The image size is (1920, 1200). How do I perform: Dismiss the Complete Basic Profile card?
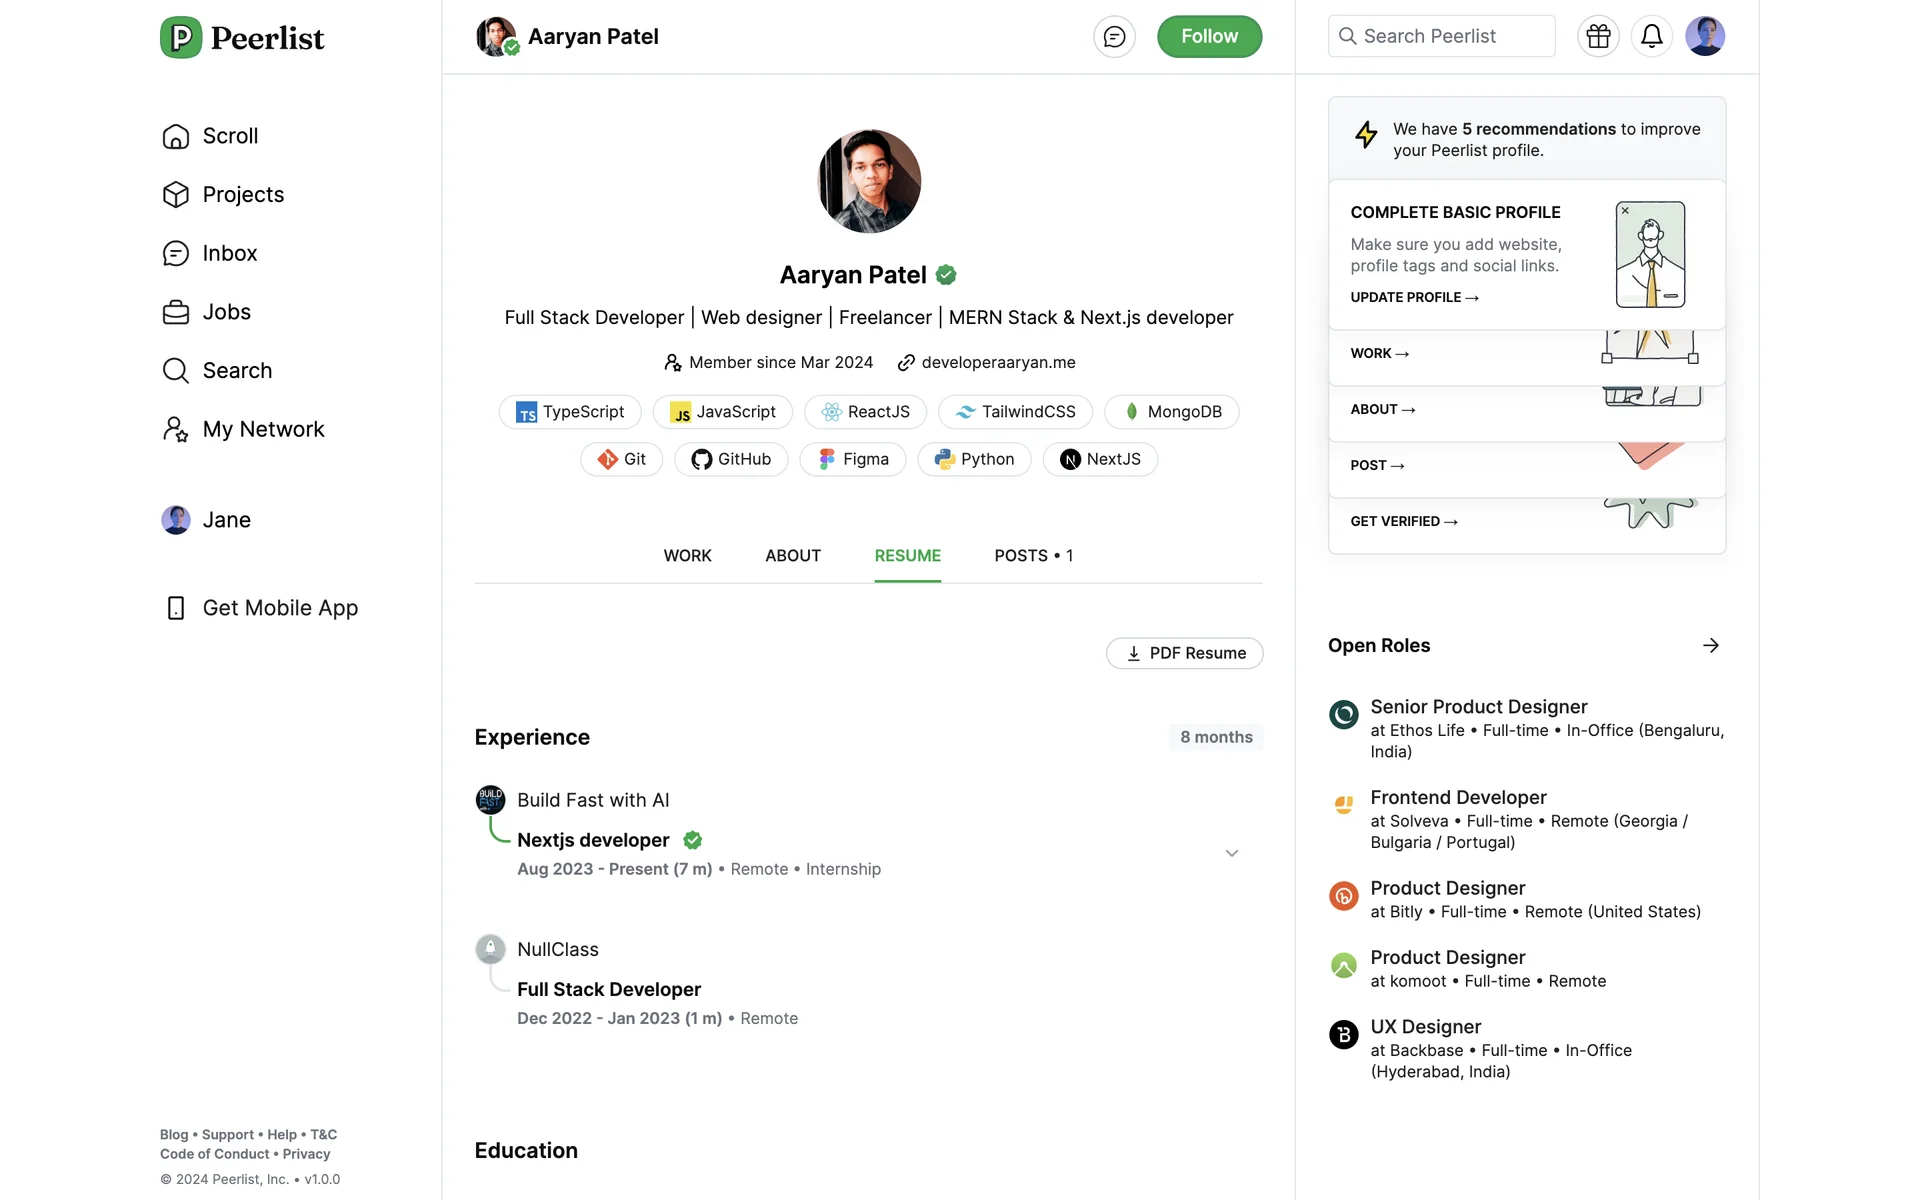1625,211
